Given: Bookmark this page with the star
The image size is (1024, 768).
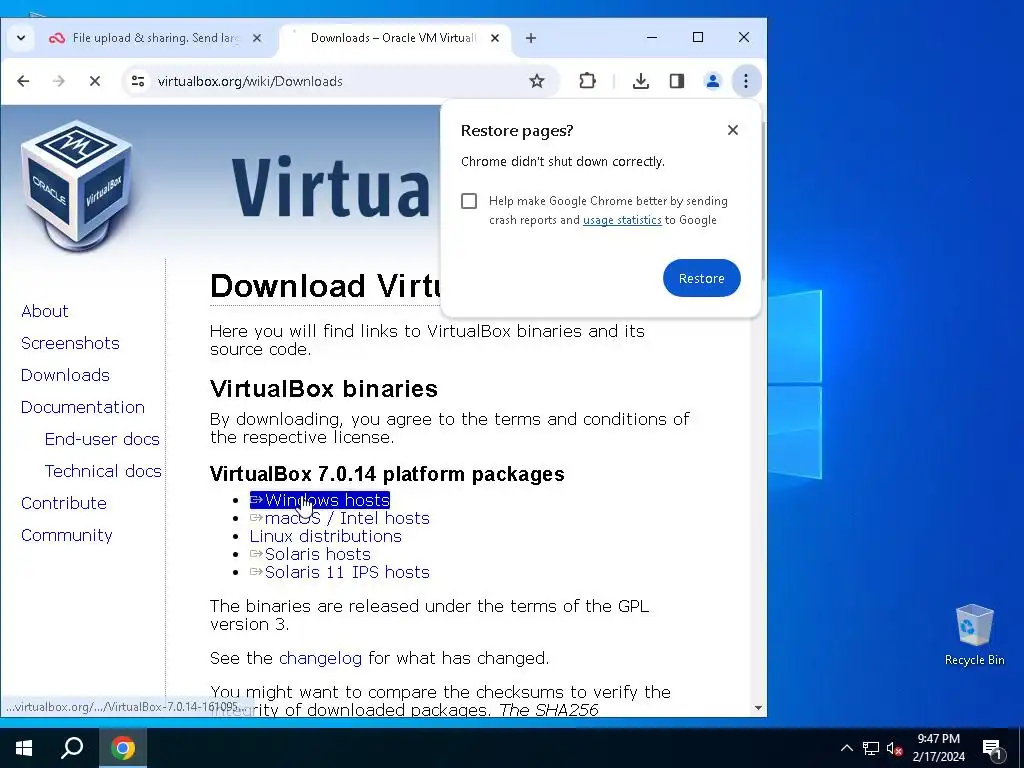Looking at the screenshot, I should 537,81.
